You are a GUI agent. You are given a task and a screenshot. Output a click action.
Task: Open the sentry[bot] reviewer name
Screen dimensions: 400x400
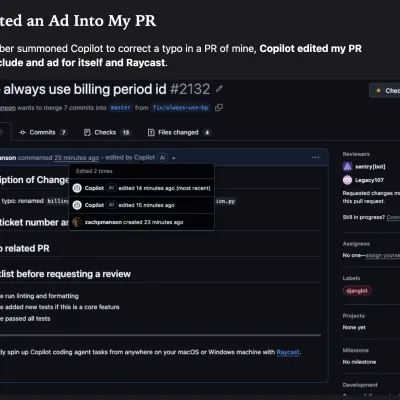click(x=370, y=167)
